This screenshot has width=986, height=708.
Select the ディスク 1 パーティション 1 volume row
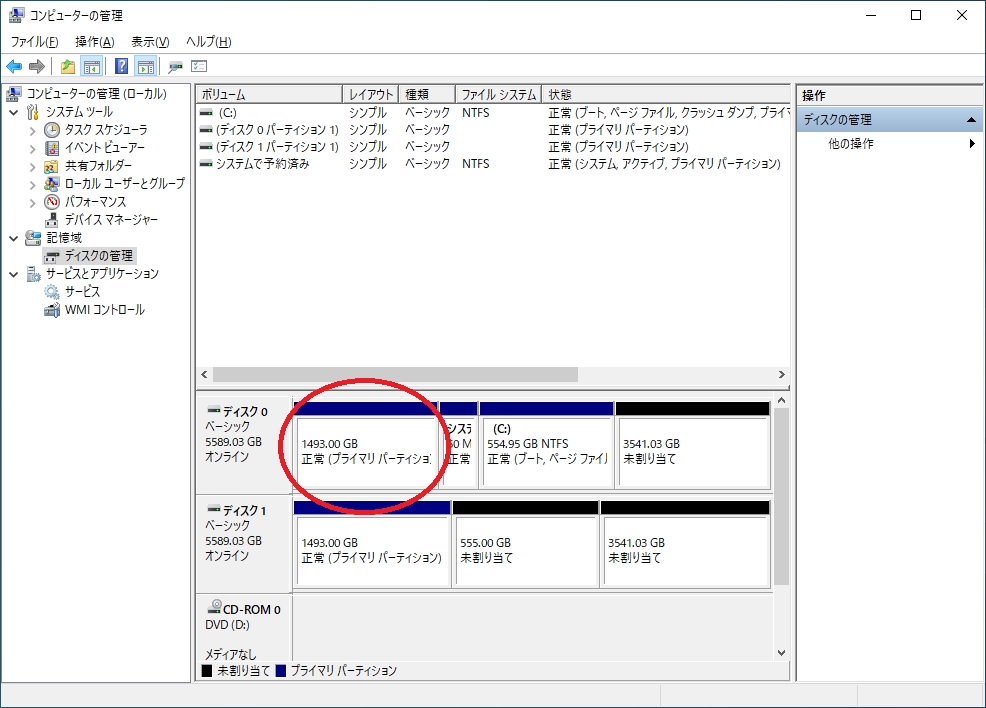coord(492,147)
